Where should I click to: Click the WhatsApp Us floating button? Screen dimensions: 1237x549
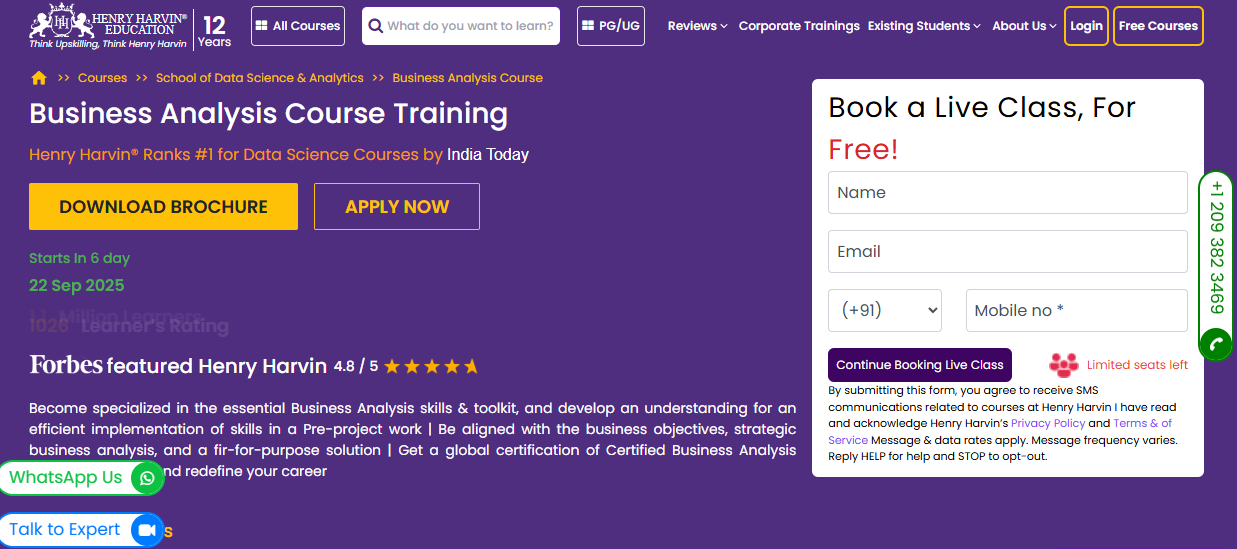pyautogui.click(x=80, y=478)
